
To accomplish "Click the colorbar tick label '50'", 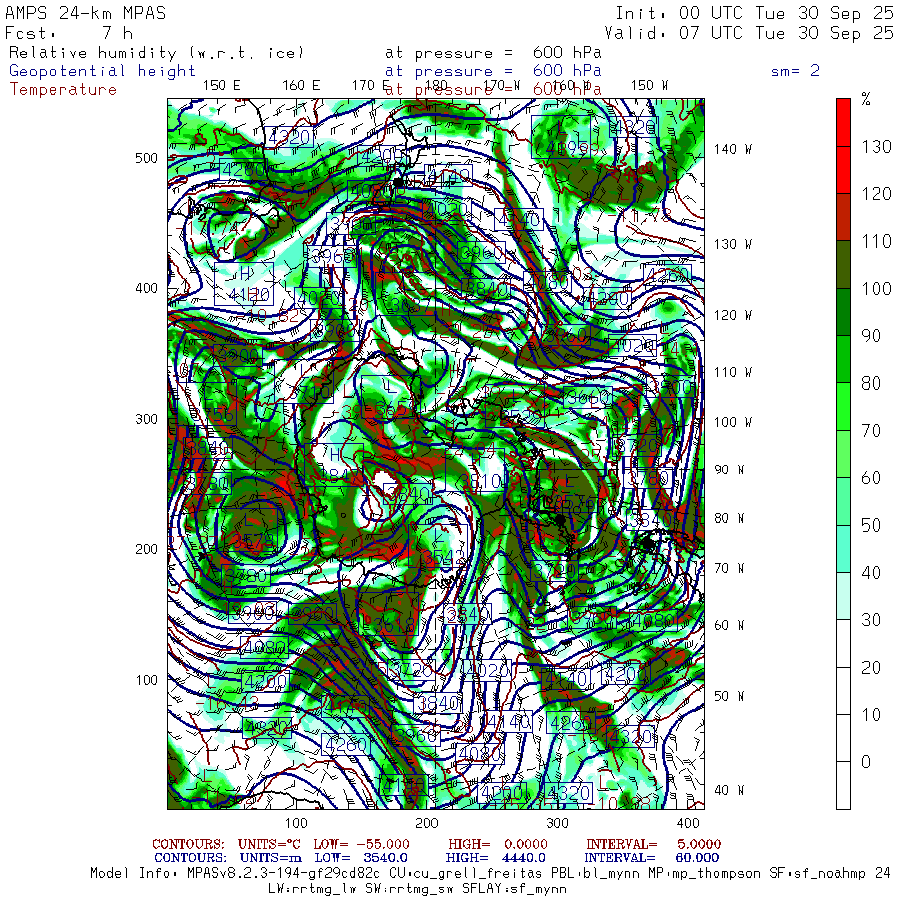I will (871, 525).
